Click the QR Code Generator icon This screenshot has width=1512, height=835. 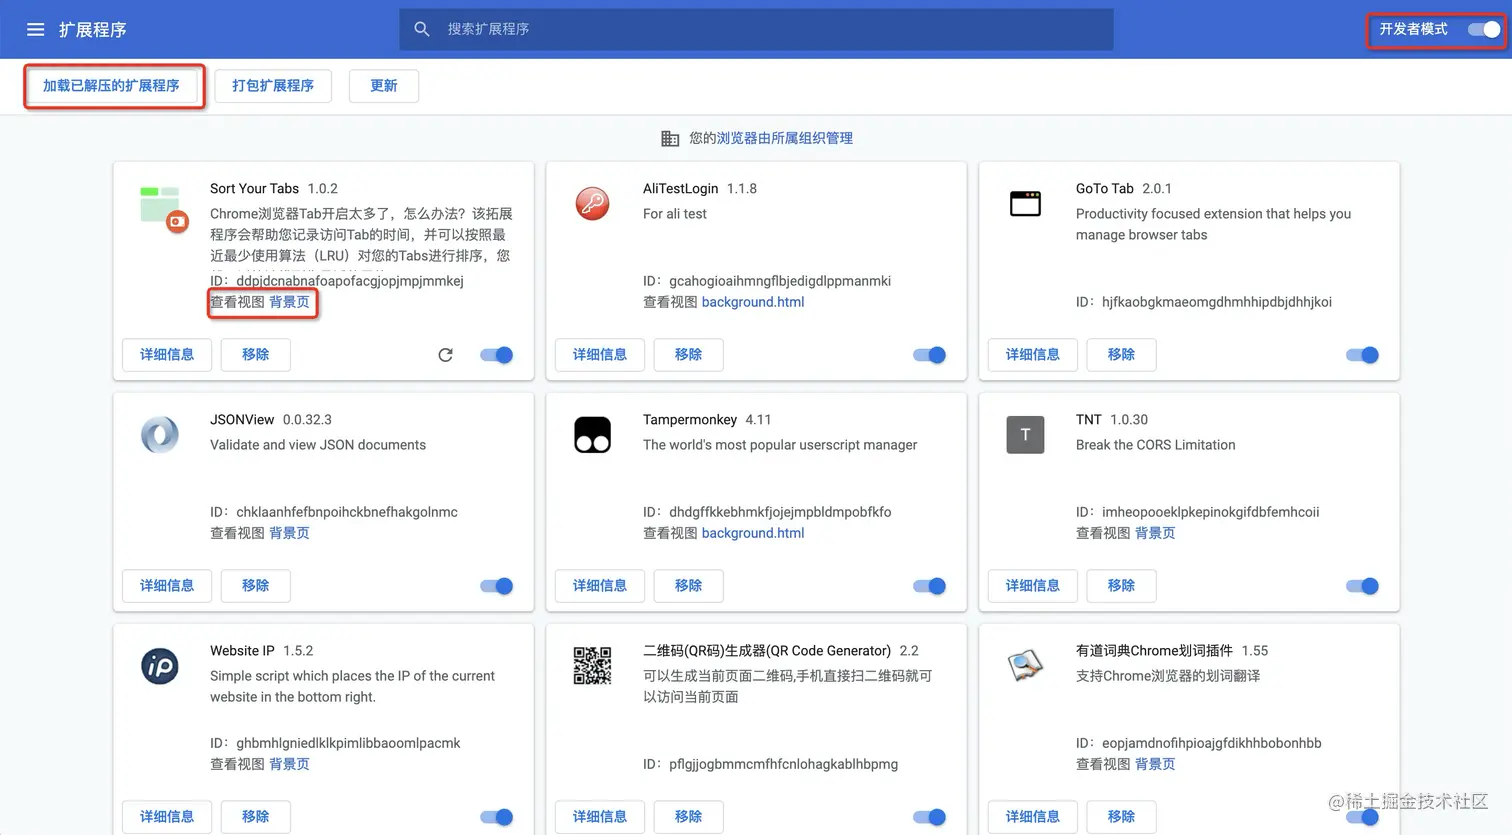(592, 666)
